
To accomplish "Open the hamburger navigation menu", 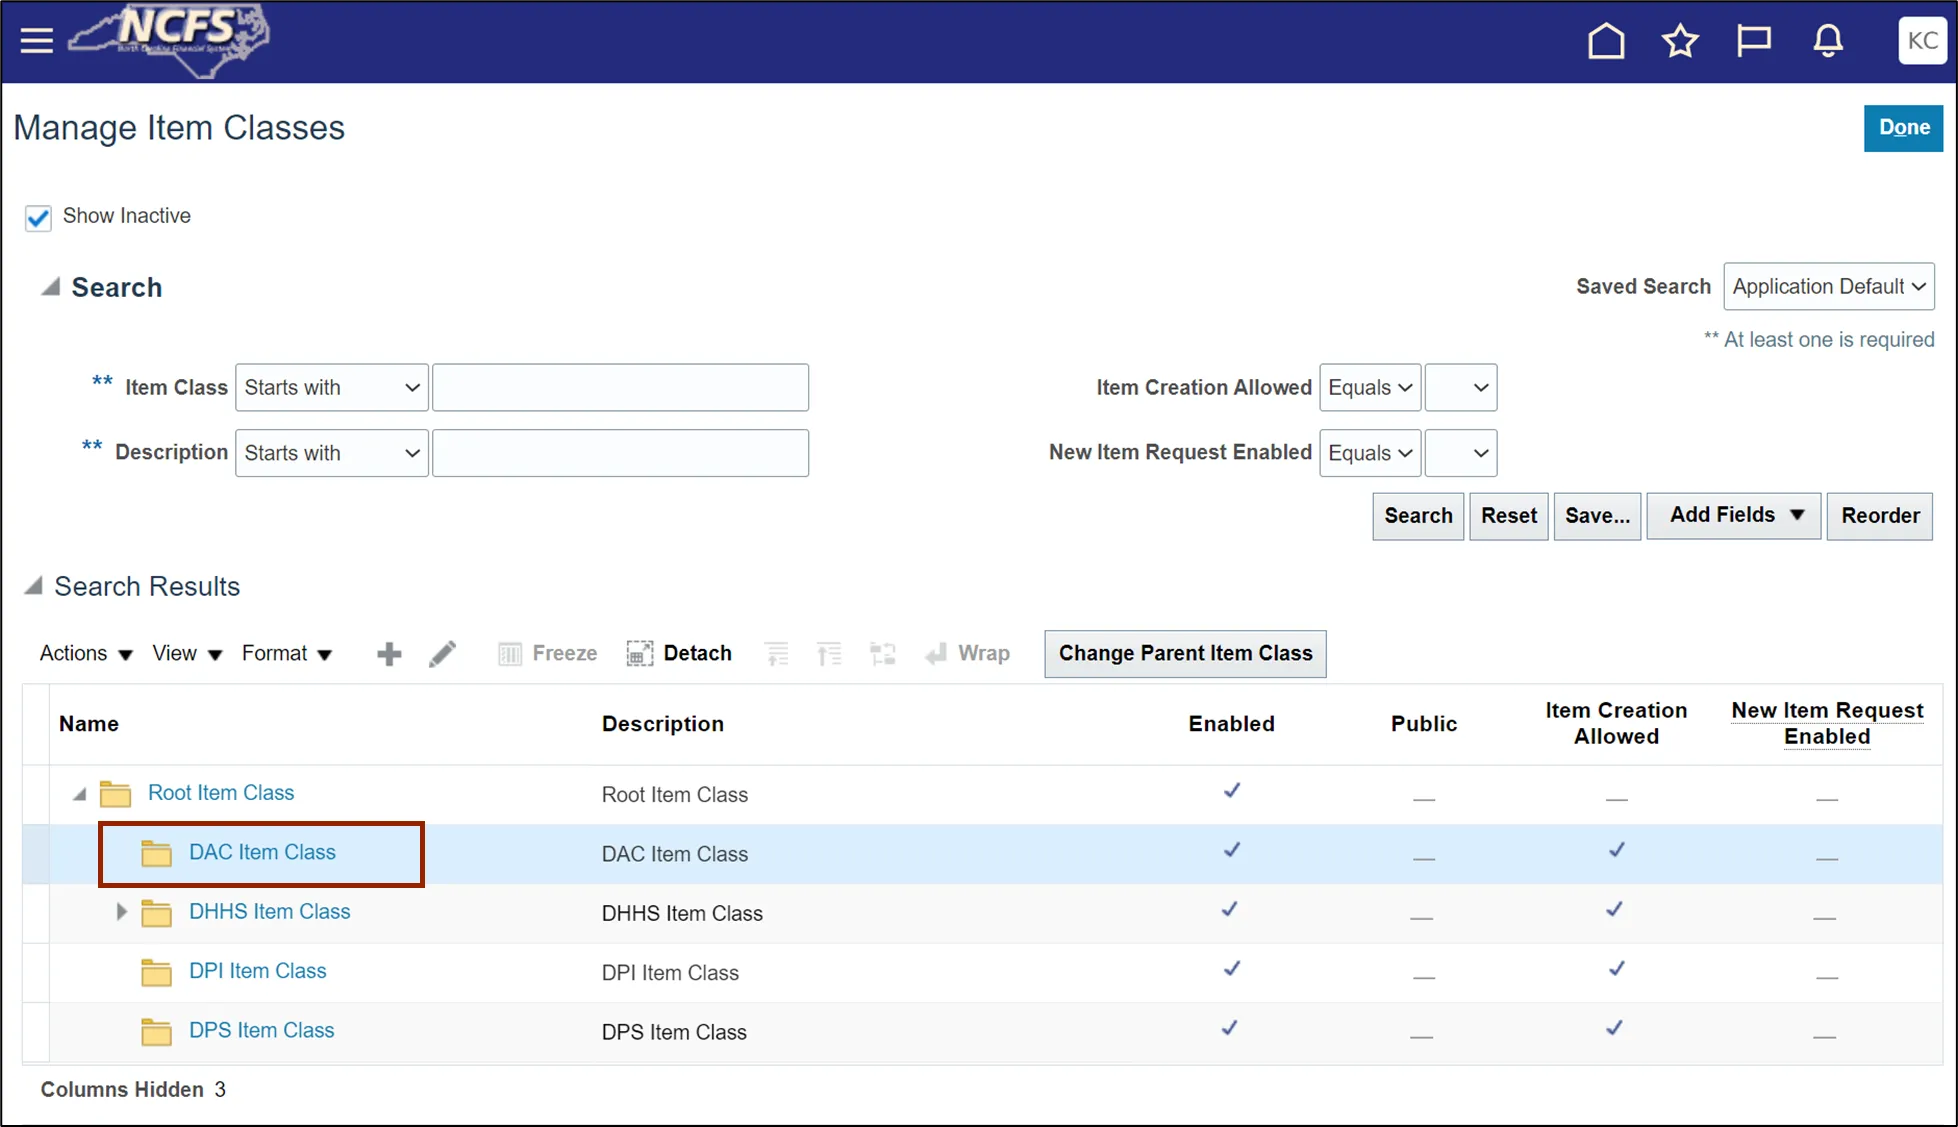I will [x=37, y=41].
